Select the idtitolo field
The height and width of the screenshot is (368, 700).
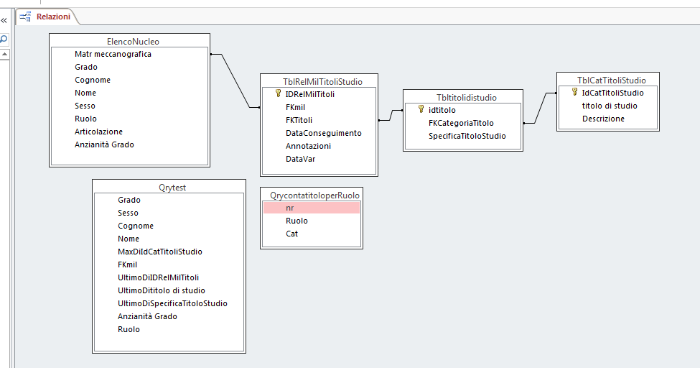(442, 110)
